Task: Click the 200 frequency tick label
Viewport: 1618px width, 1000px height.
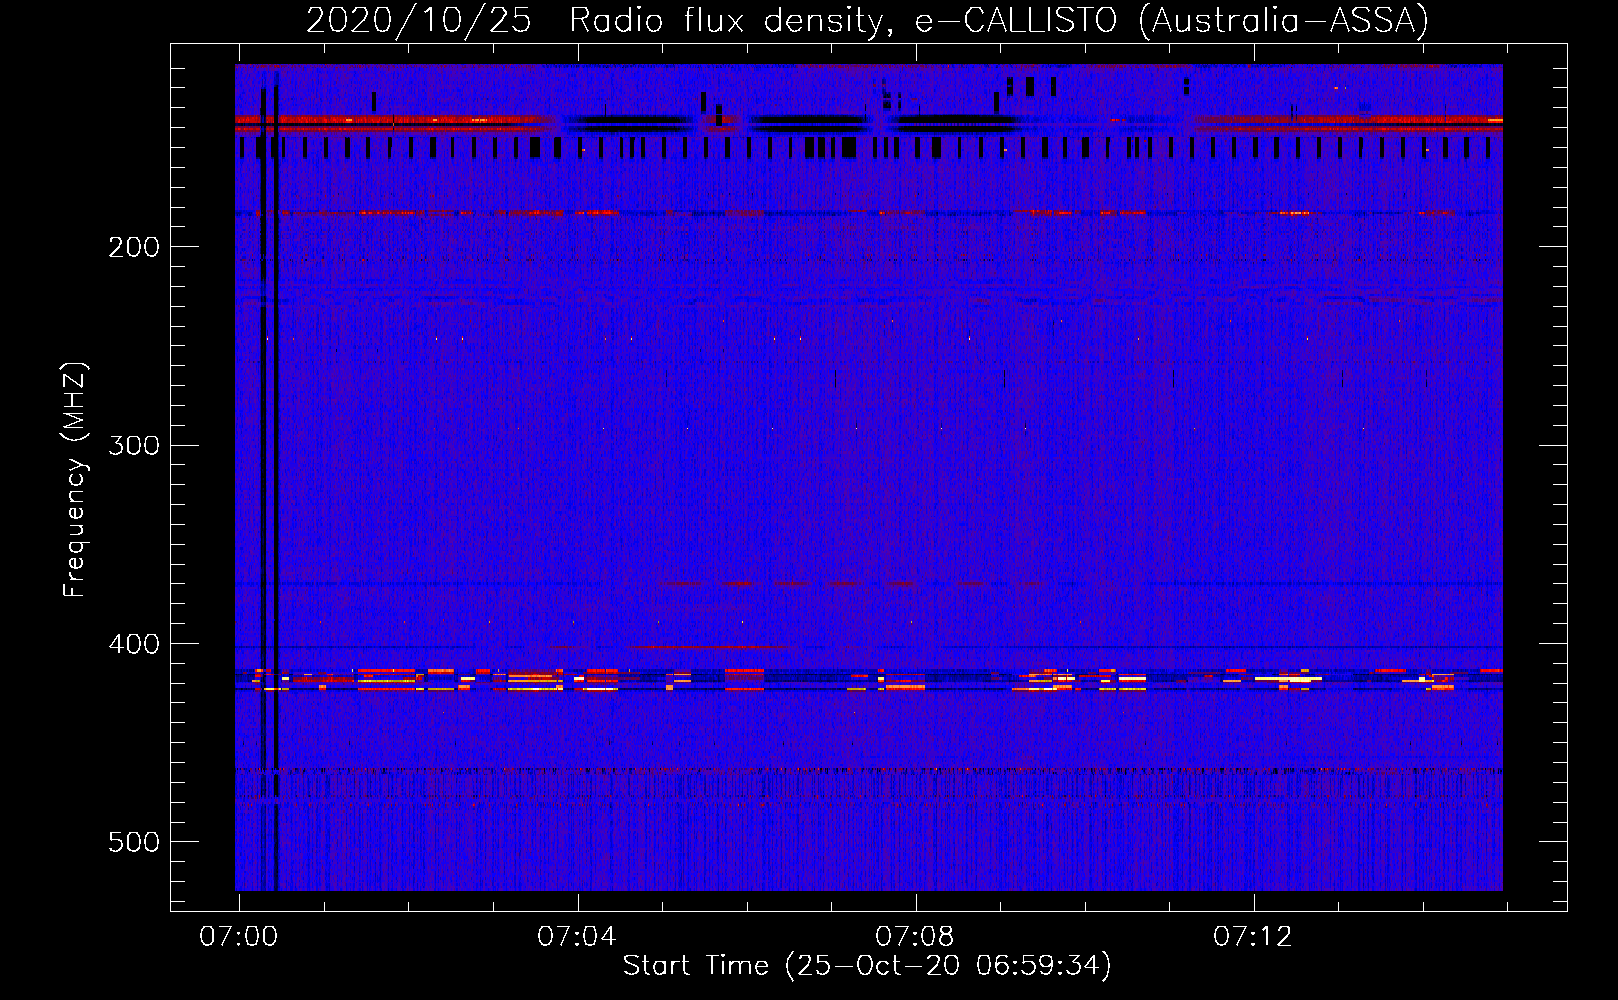Action: tap(134, 247)
